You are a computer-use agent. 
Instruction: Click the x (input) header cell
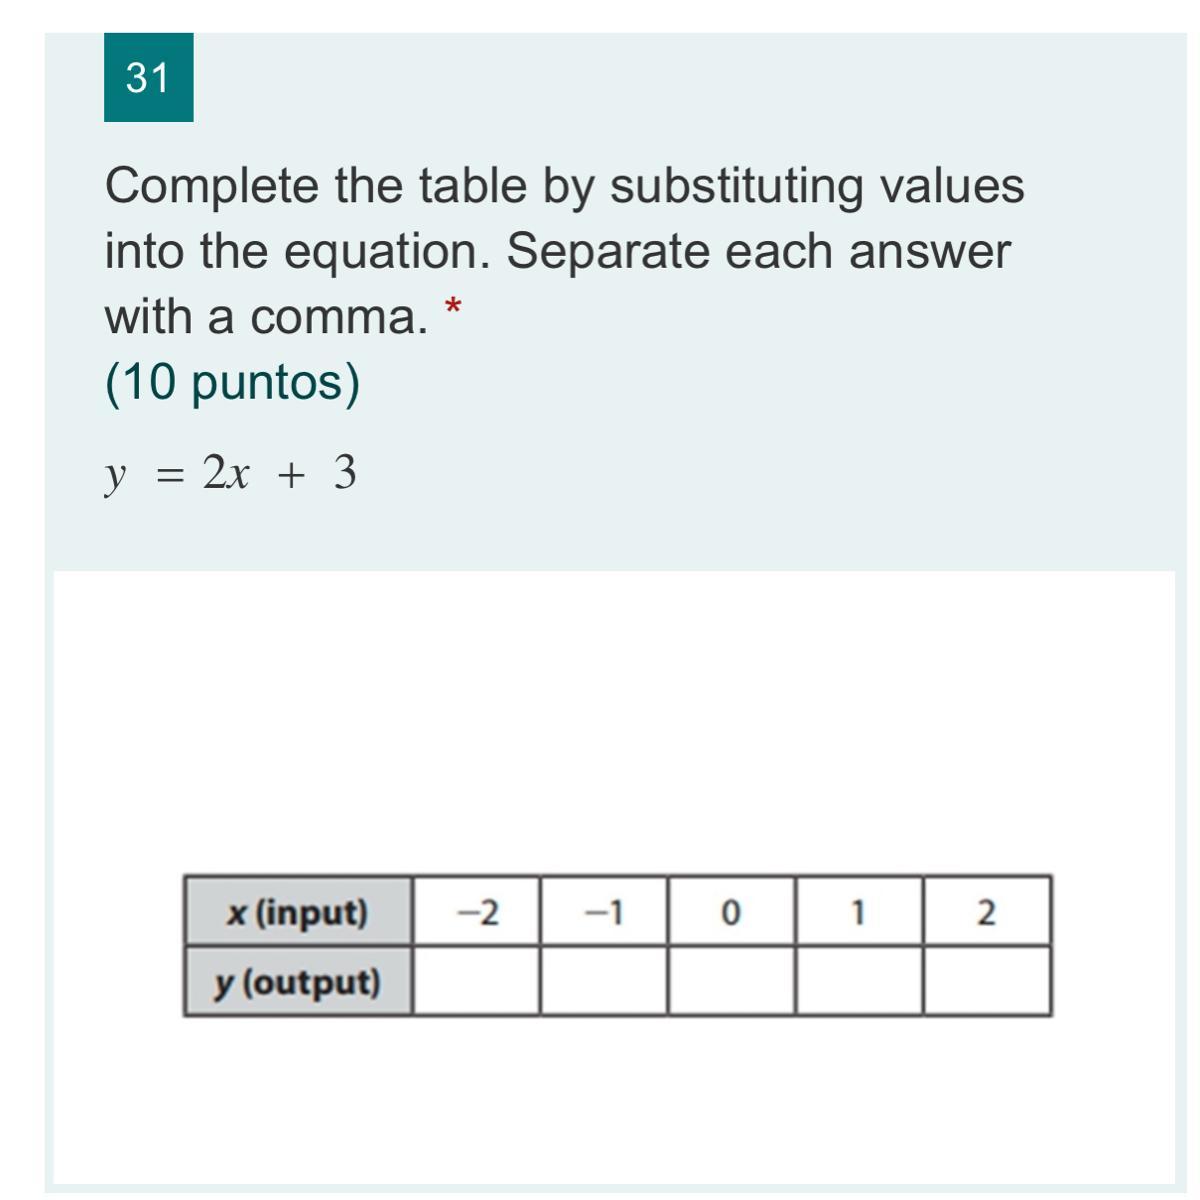pos(298,912)
